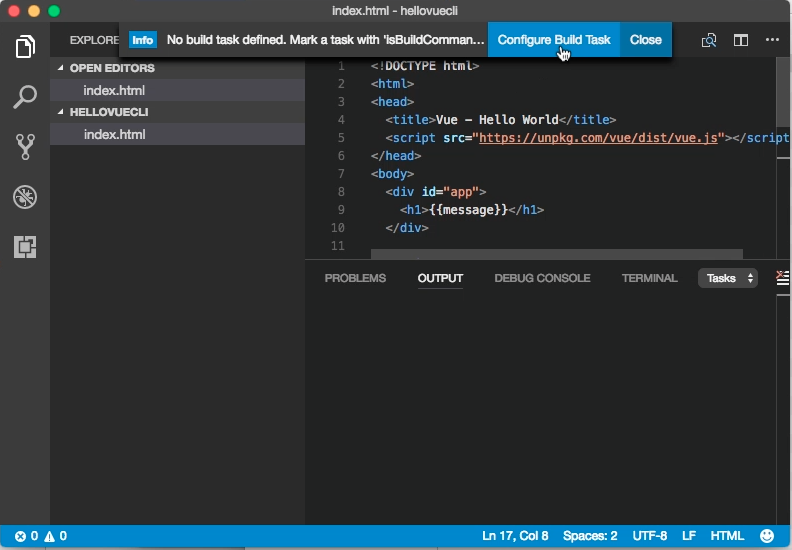
Task: Click the DOCTYPE declaration on line 1
Action: tap(425, 66)
